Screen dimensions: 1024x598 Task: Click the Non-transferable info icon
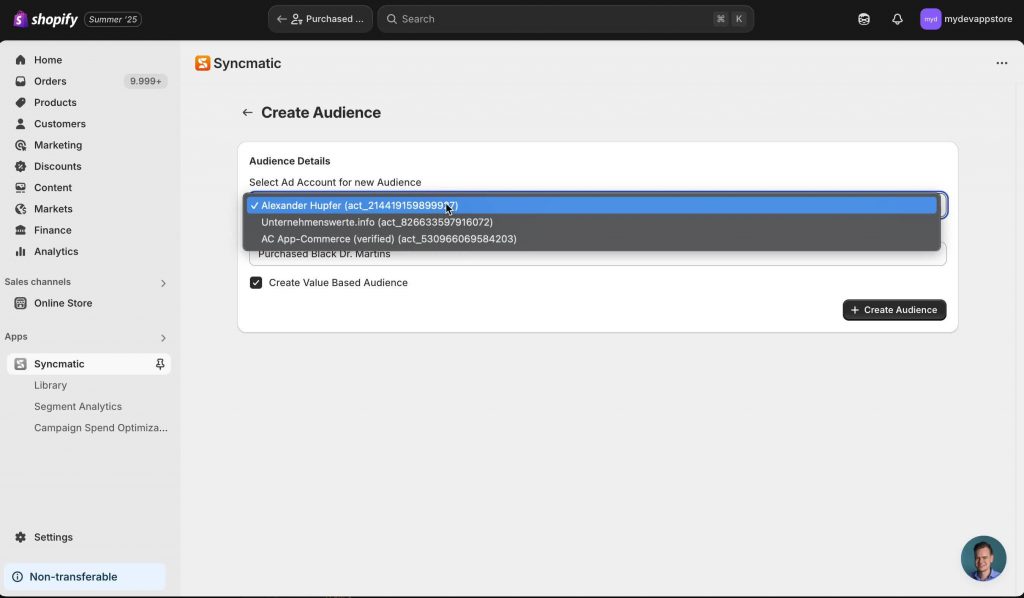pos(18,577)
